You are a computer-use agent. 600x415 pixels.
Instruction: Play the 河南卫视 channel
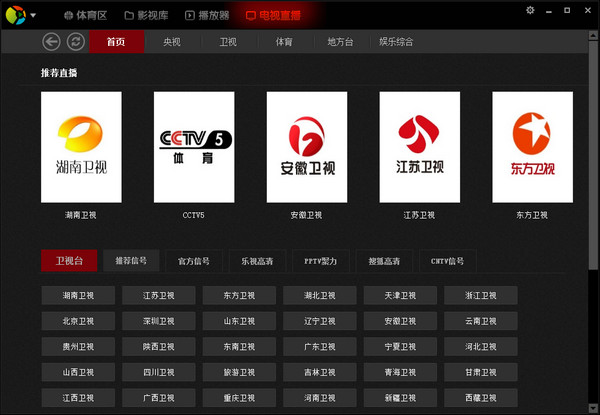click(320, 398)
